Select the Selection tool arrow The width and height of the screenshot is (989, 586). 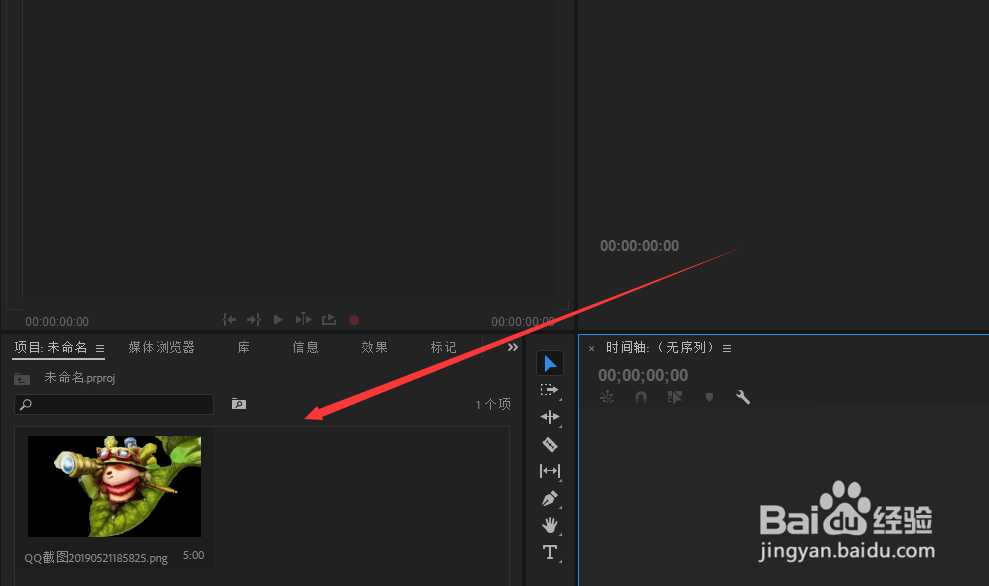coord(550,363)
